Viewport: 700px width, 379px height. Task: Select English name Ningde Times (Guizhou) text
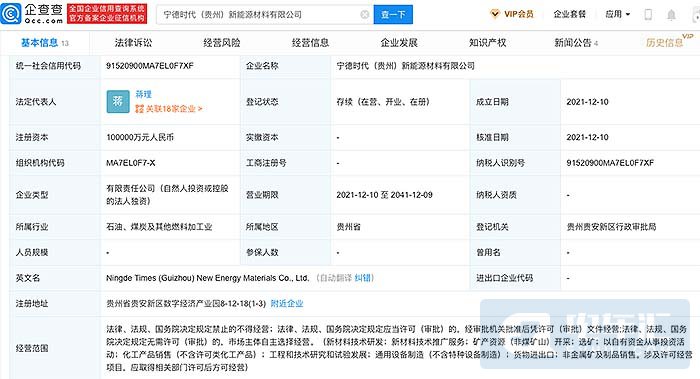[x=208, y=278]
